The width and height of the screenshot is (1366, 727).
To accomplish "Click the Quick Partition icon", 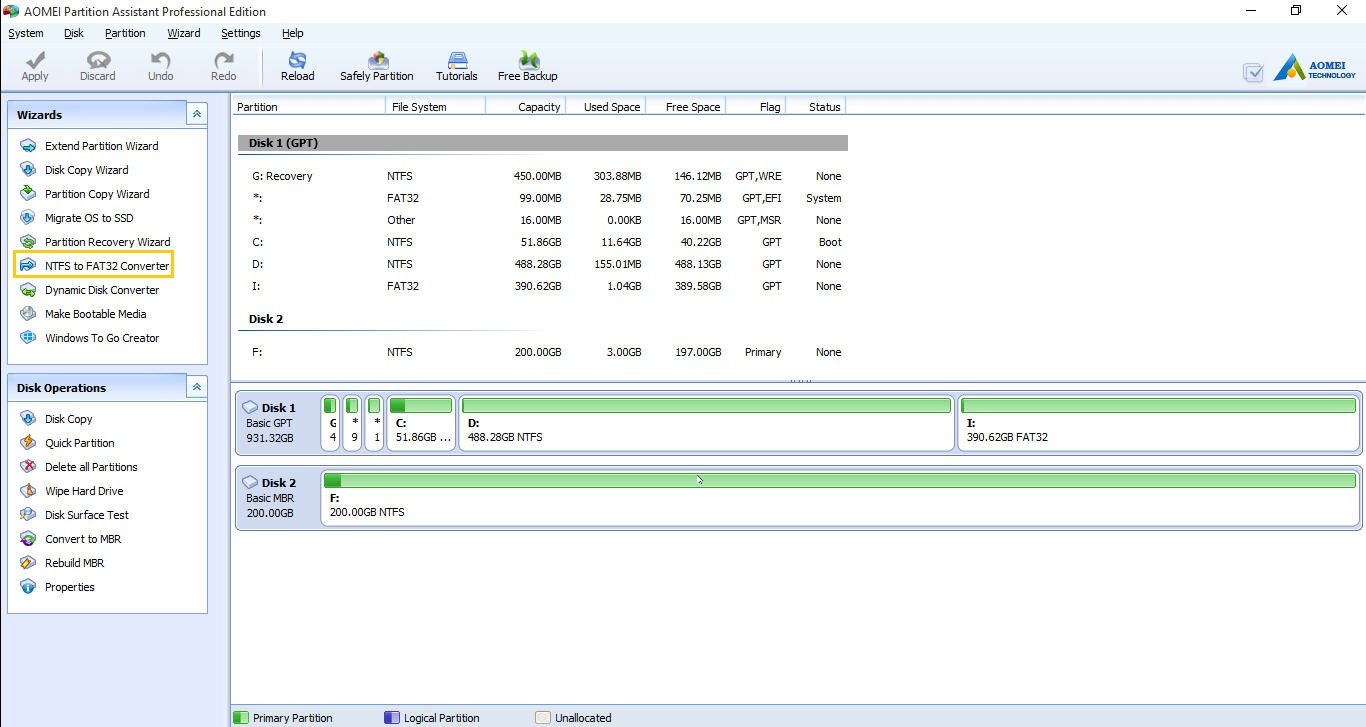I will click(x=28, y=443).
